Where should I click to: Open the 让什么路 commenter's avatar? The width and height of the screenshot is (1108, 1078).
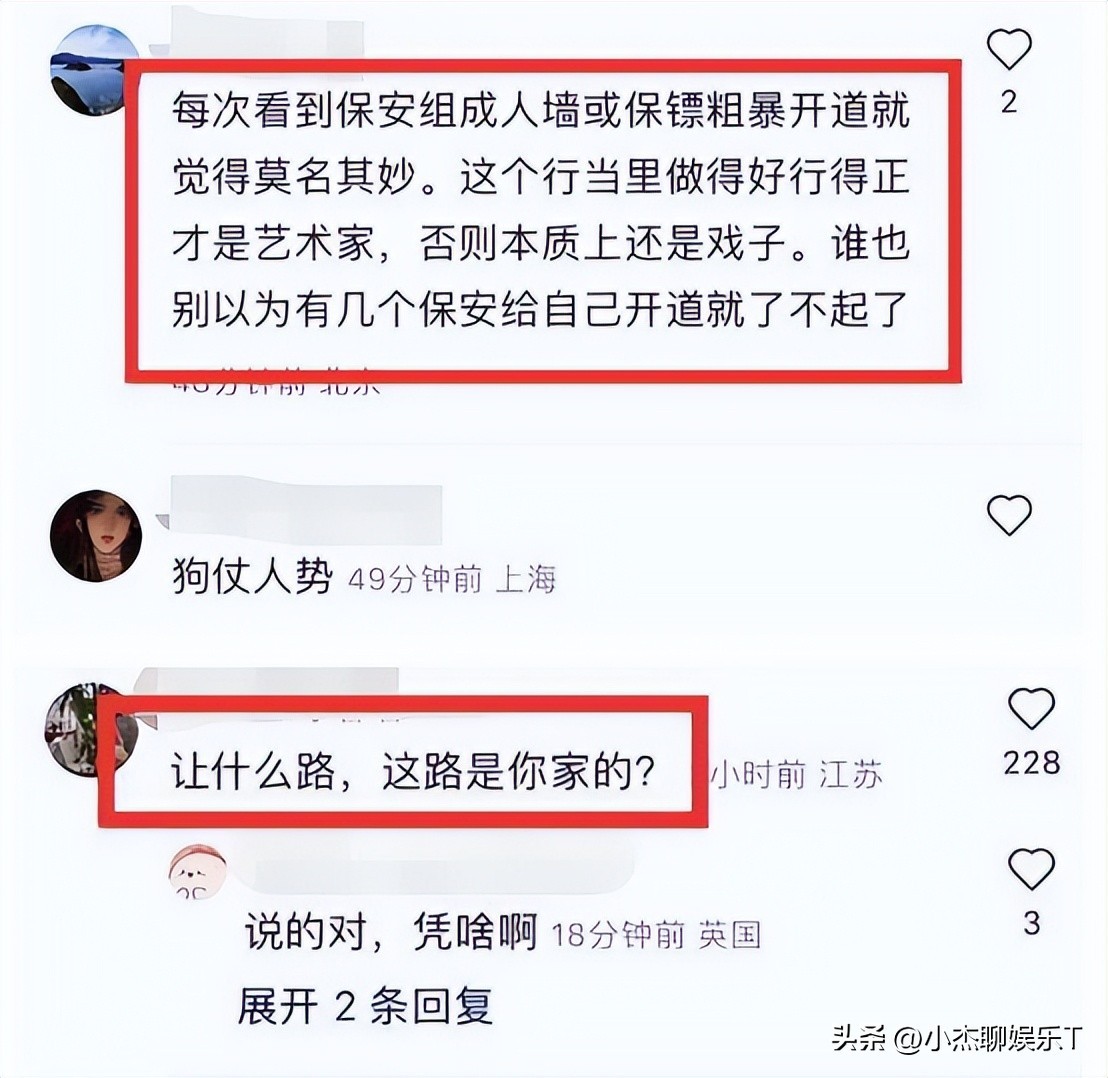point(90,729)
